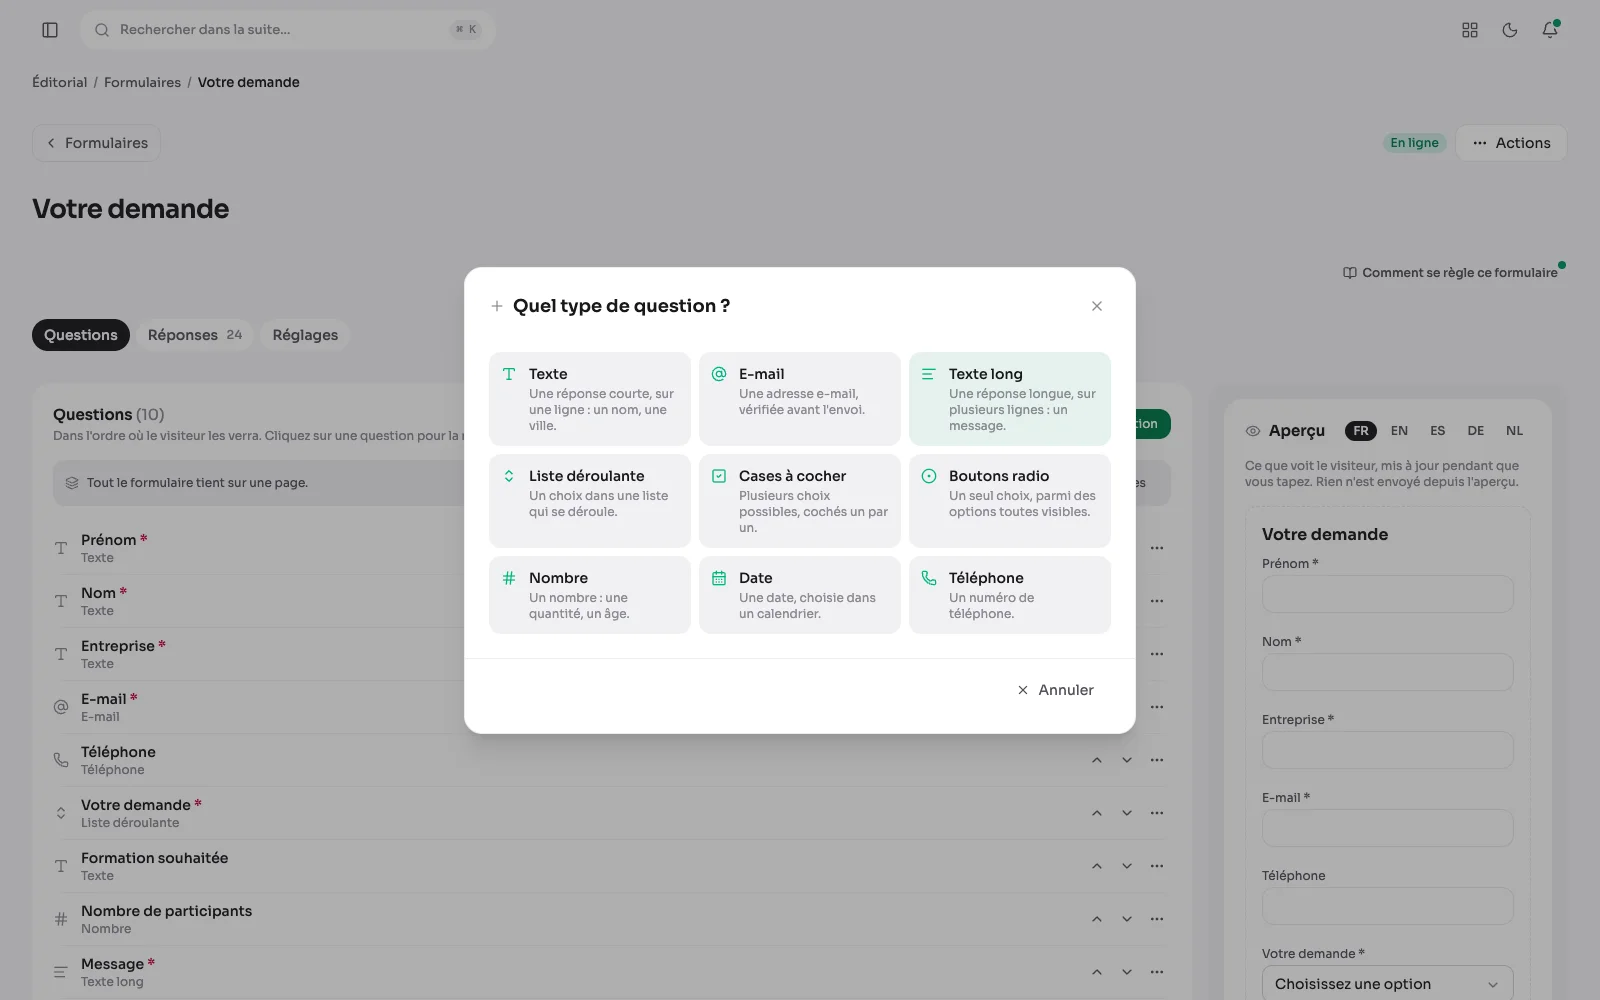Move the Téléphone question up
The image size is (1600, 1000).
coord(1097,760)
